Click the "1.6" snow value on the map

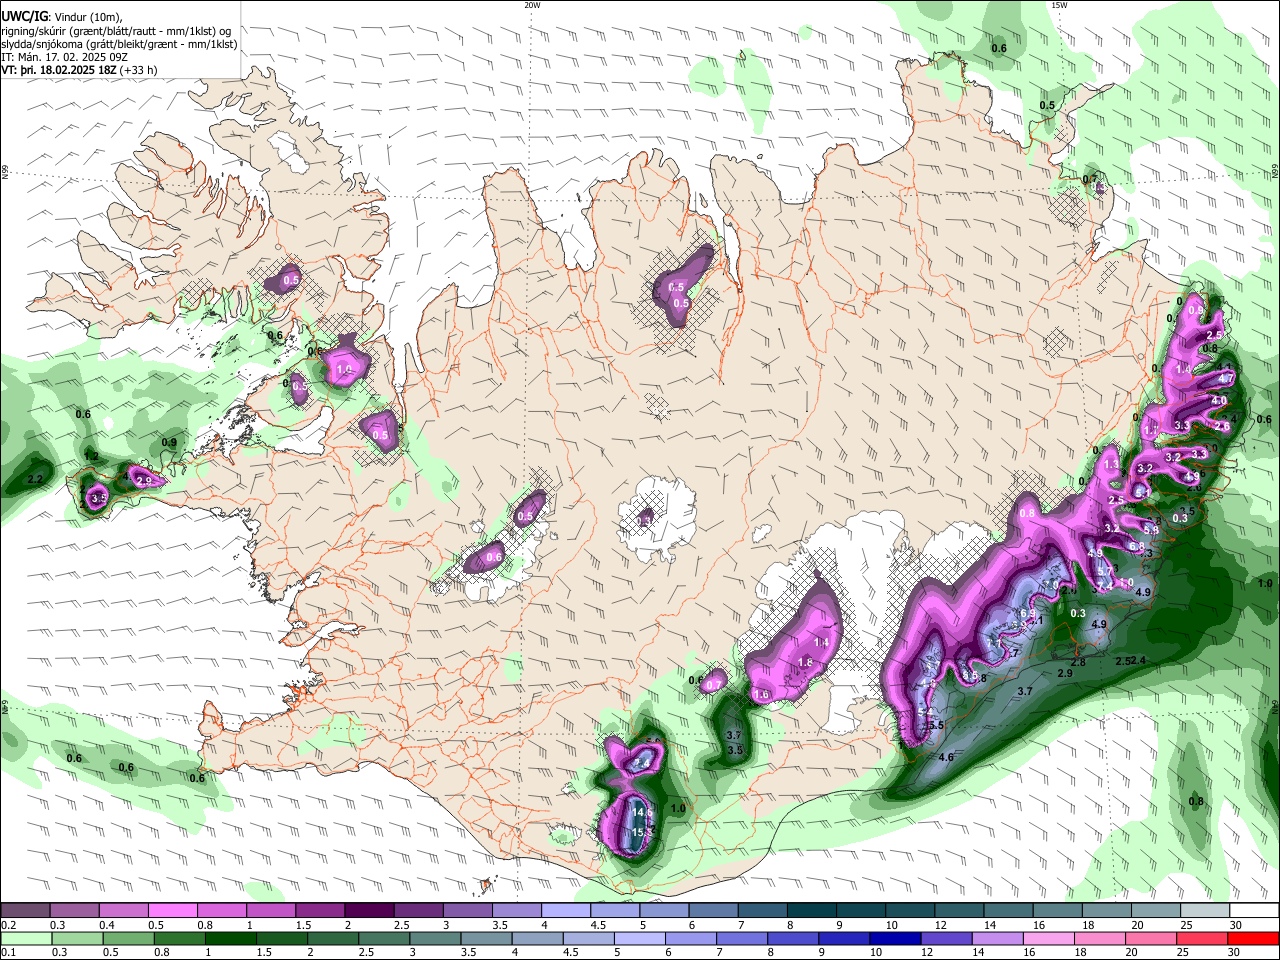[762, 695]
